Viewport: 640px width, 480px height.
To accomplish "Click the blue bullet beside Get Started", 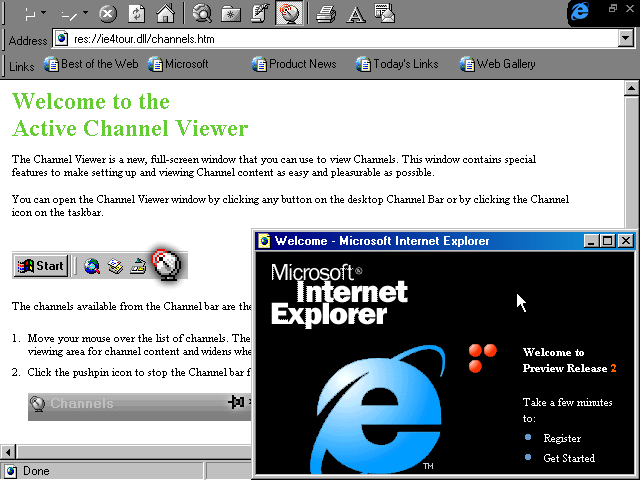I will click(x=528, y=457).
